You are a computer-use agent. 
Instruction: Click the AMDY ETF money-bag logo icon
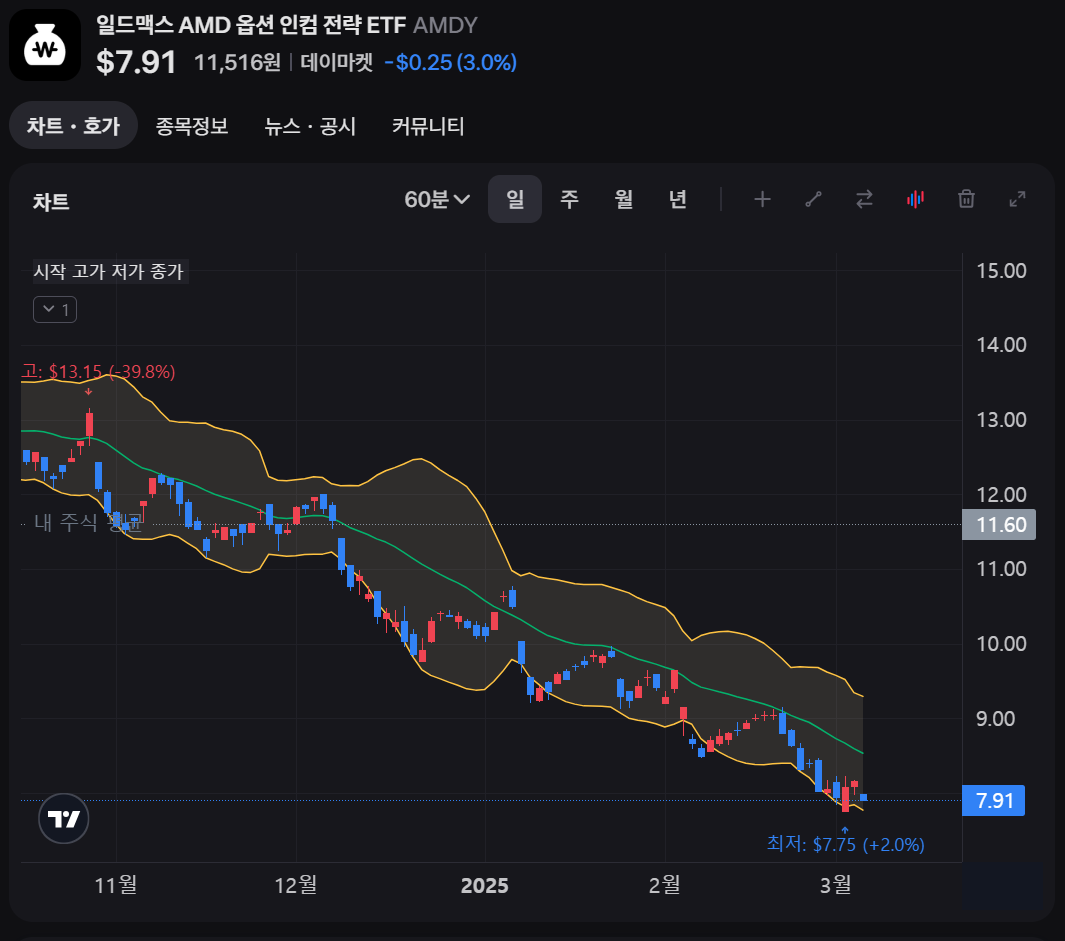45,45
